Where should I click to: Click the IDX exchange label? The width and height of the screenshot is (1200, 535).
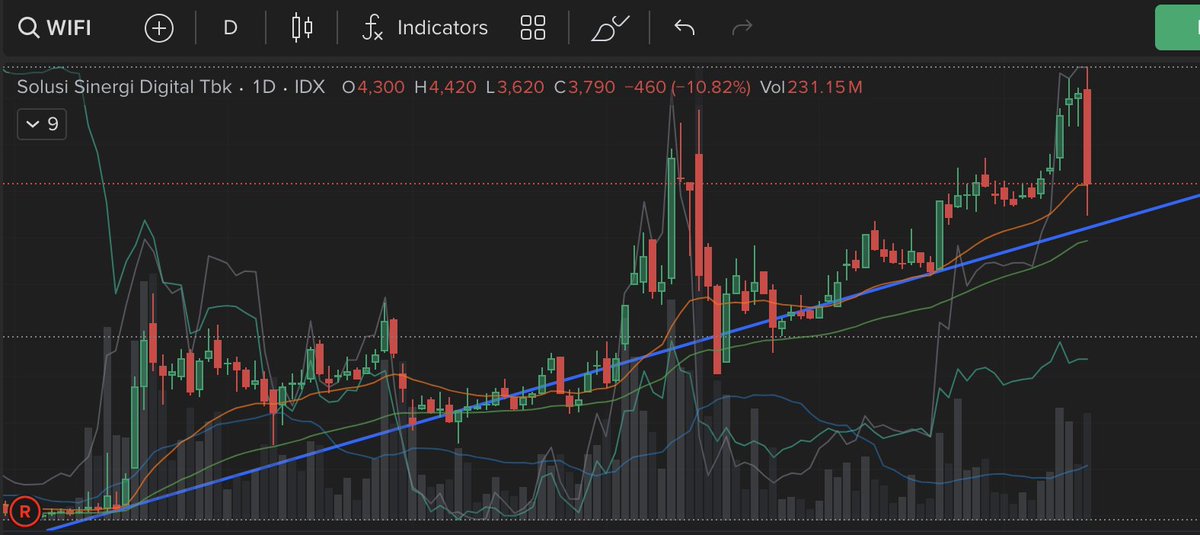click(x=309, y=87)
